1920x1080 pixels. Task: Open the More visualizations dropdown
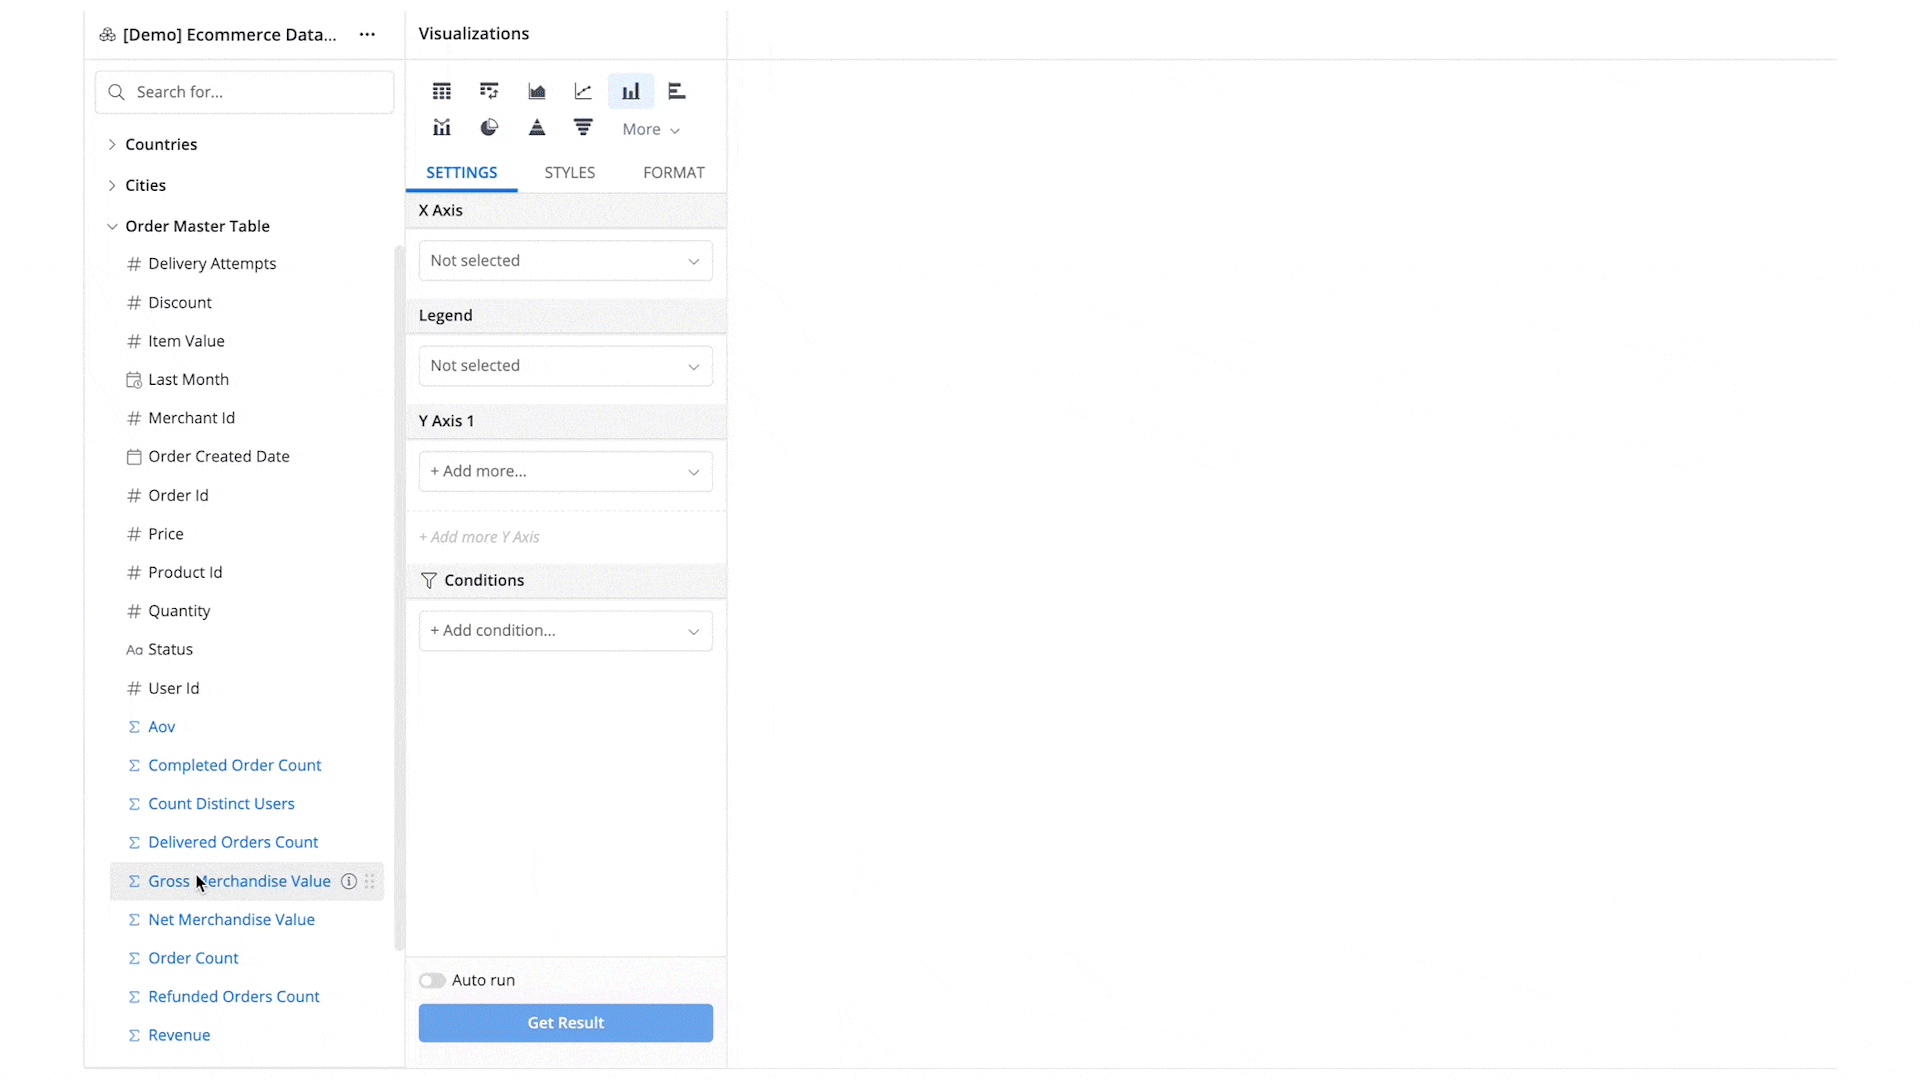point(650,129)
